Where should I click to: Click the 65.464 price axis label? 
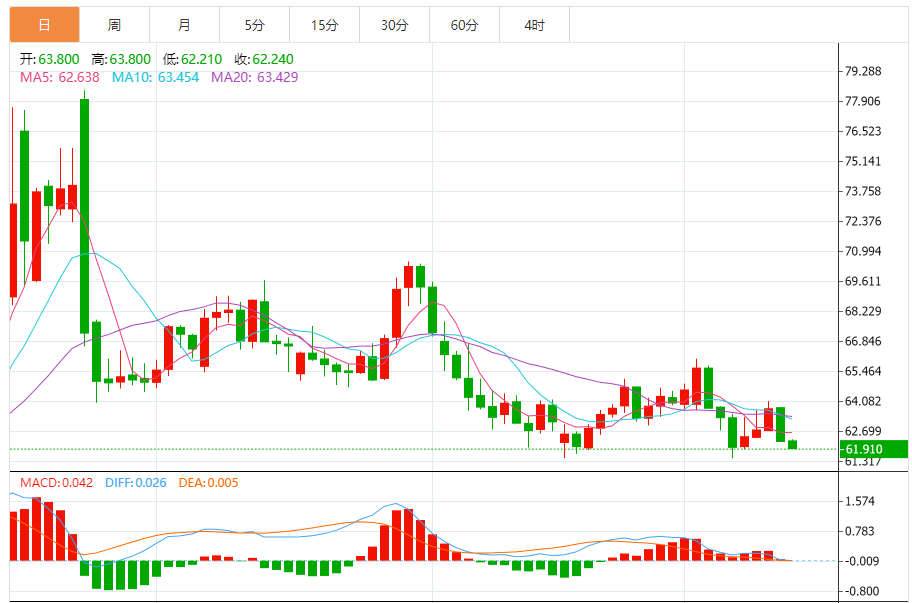863,371
